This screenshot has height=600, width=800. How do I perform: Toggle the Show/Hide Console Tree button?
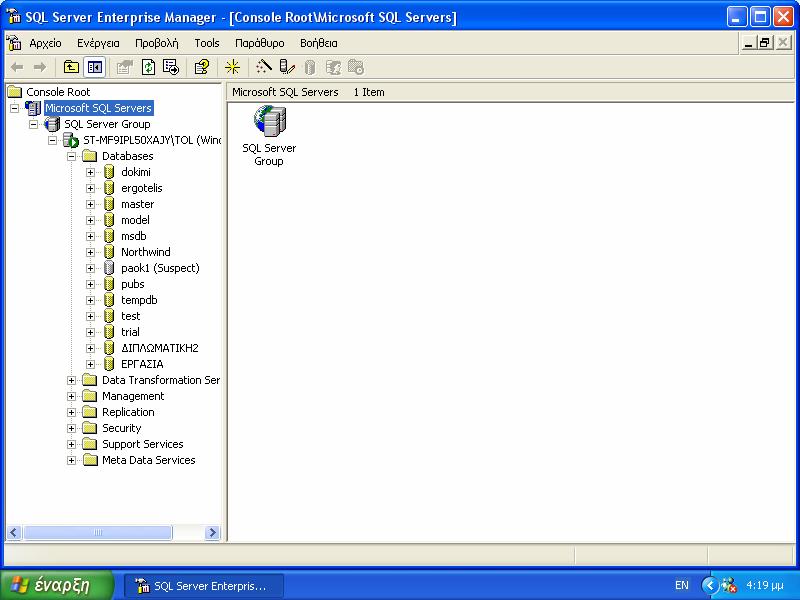click(x=94, y=67)
